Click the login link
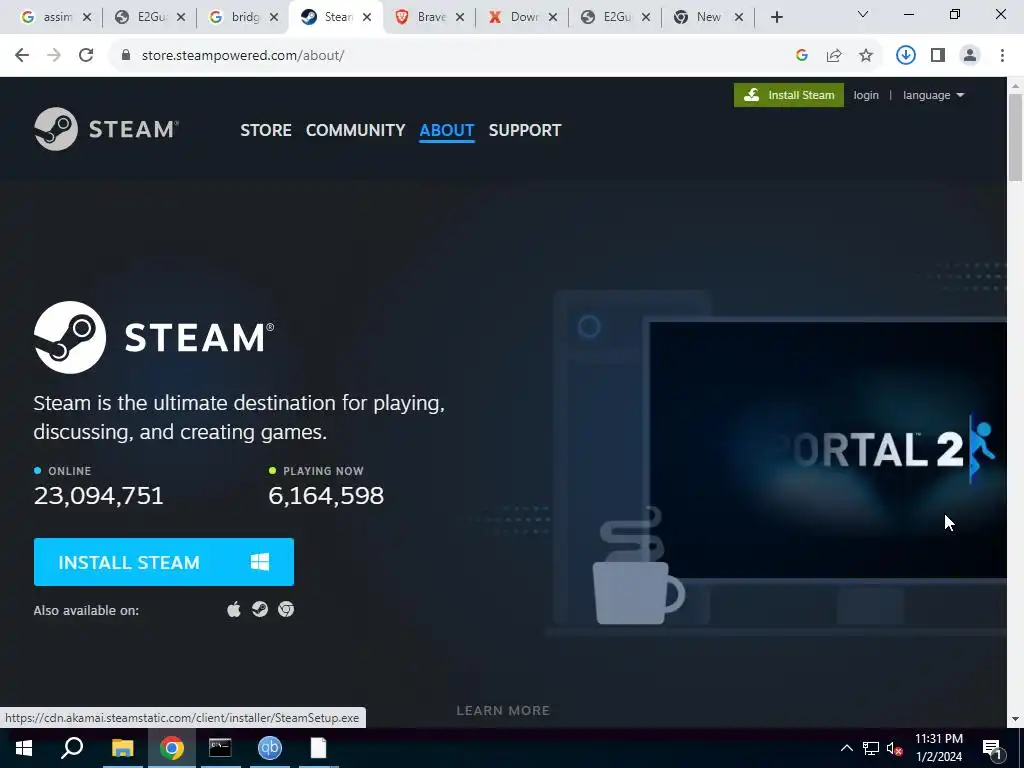This screenshot has width=1024, height=768. 866,95
